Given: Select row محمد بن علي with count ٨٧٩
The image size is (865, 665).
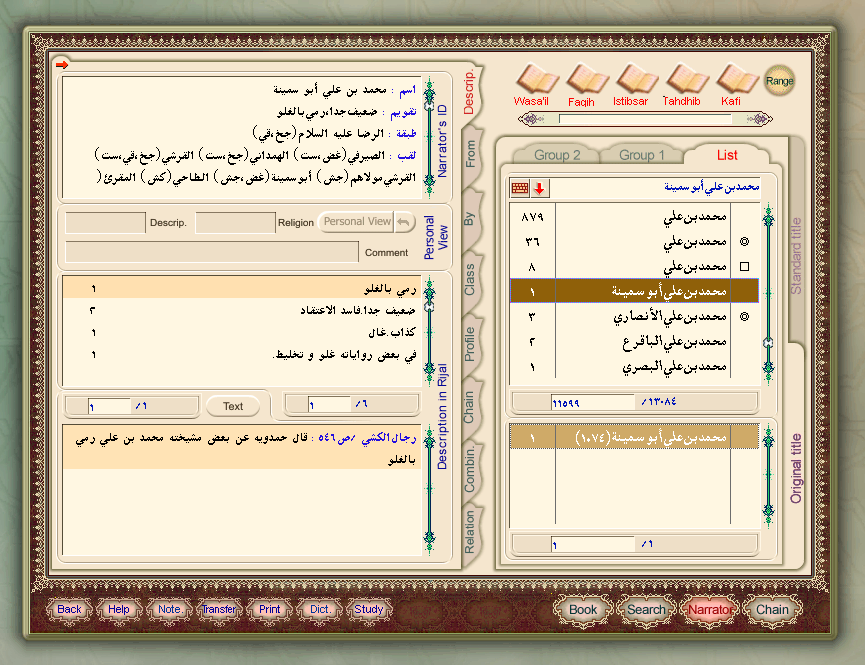Looking at the screenshot, I should [x=634, y=216].
